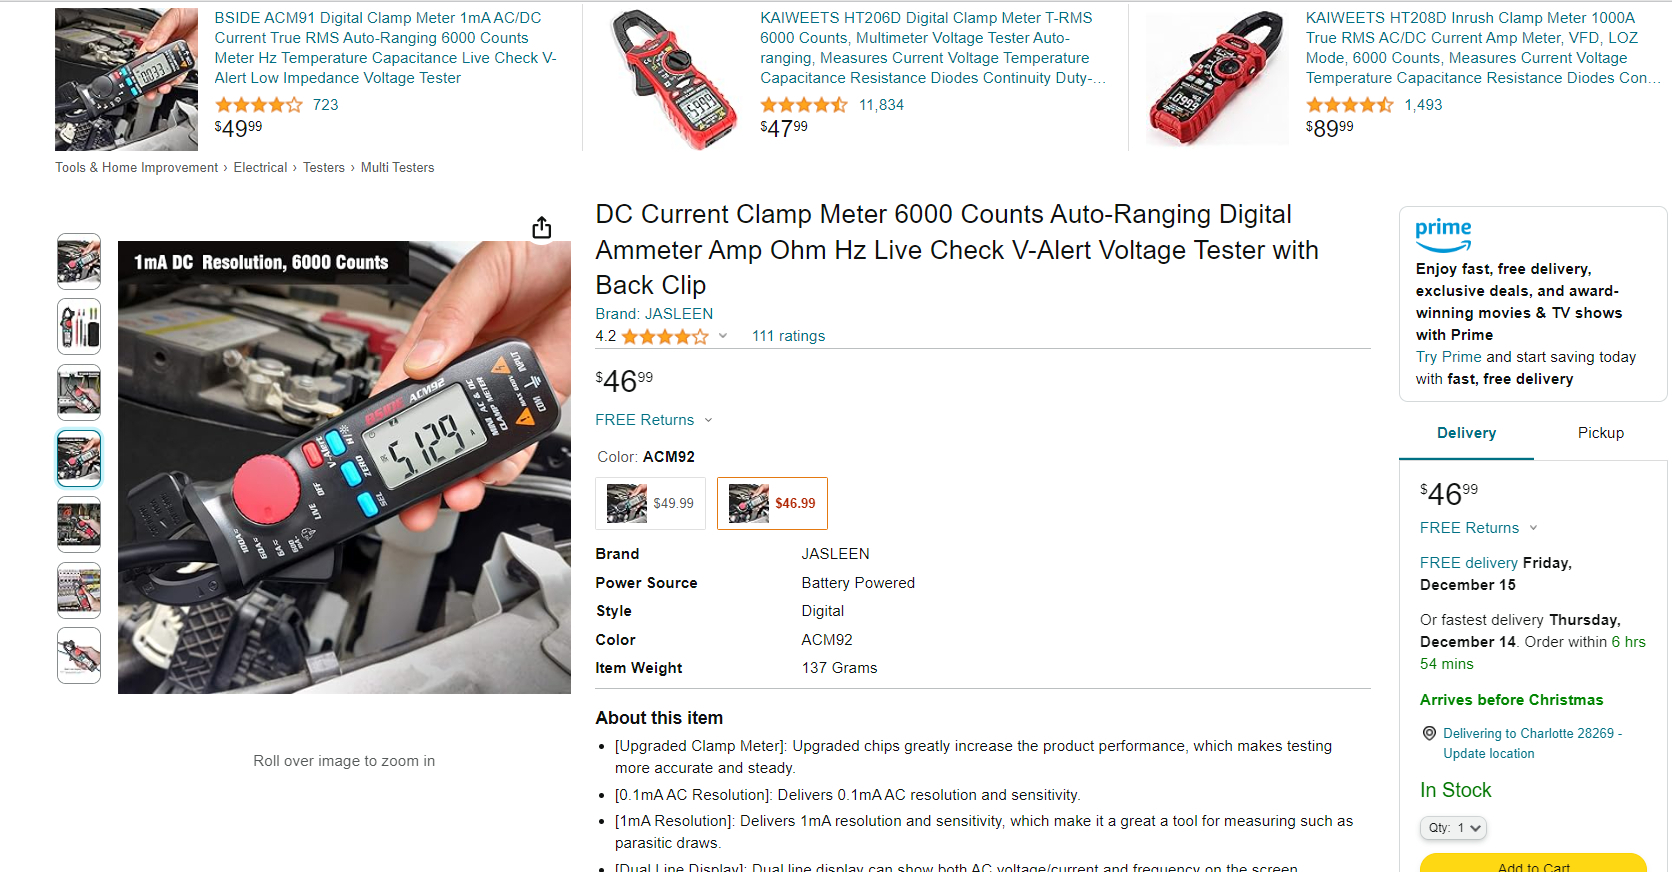Select the $46.99 ACM92 color variant
Image resolution: width=1672 pixels, height=872 pixels.
[772, 503]
